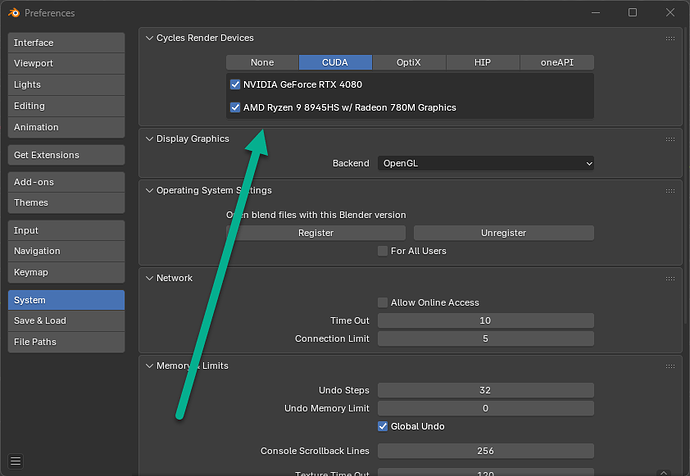The width and height of the screenshot is (690, 476).
Task: Enable Allow Online Access
Action: point(383,302)
